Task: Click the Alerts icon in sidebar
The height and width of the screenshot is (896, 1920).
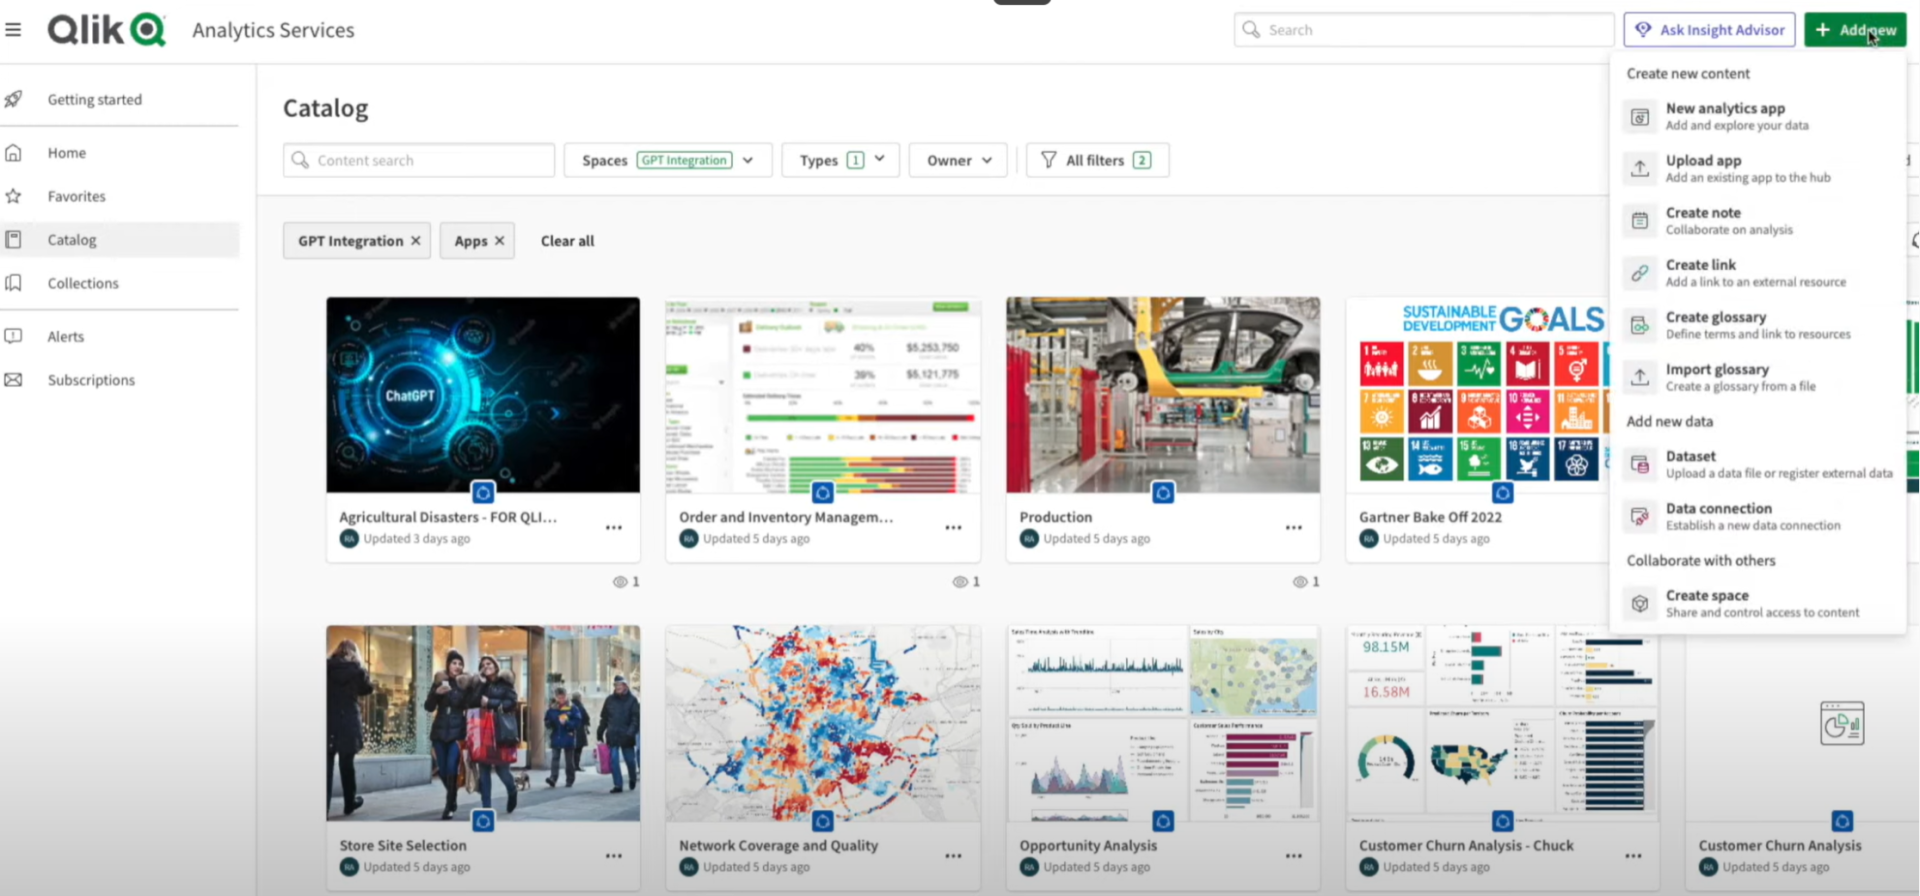Action: click(14, 336)
